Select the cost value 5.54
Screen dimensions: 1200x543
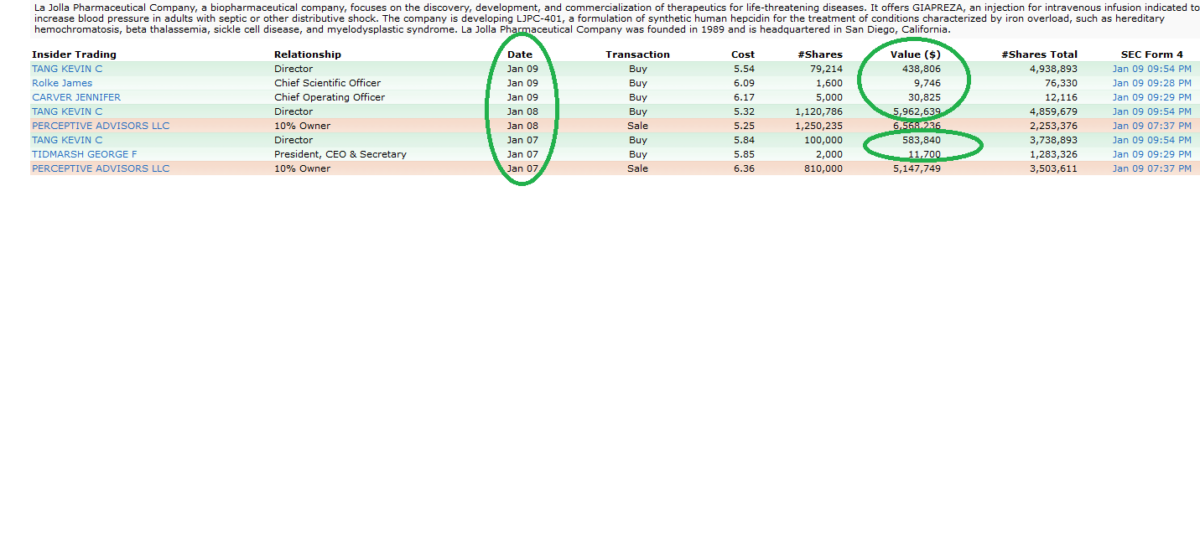point(743,69)
